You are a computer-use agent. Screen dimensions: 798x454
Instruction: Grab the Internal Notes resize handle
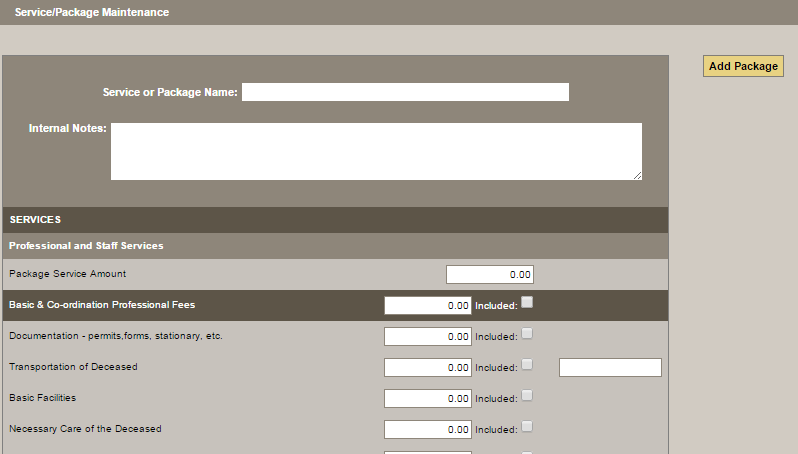pyautogui.click(x=637, y=175)
